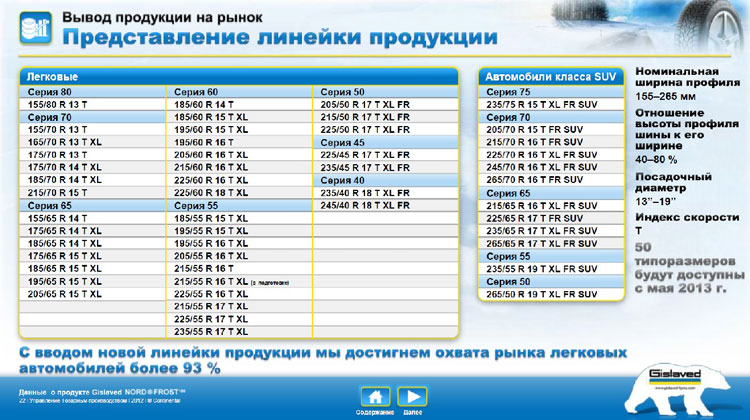The height and width of the screenshot is (420, 750).
Task: Click the 175/65 R 14 T XL cell
Action: [92, 231]
